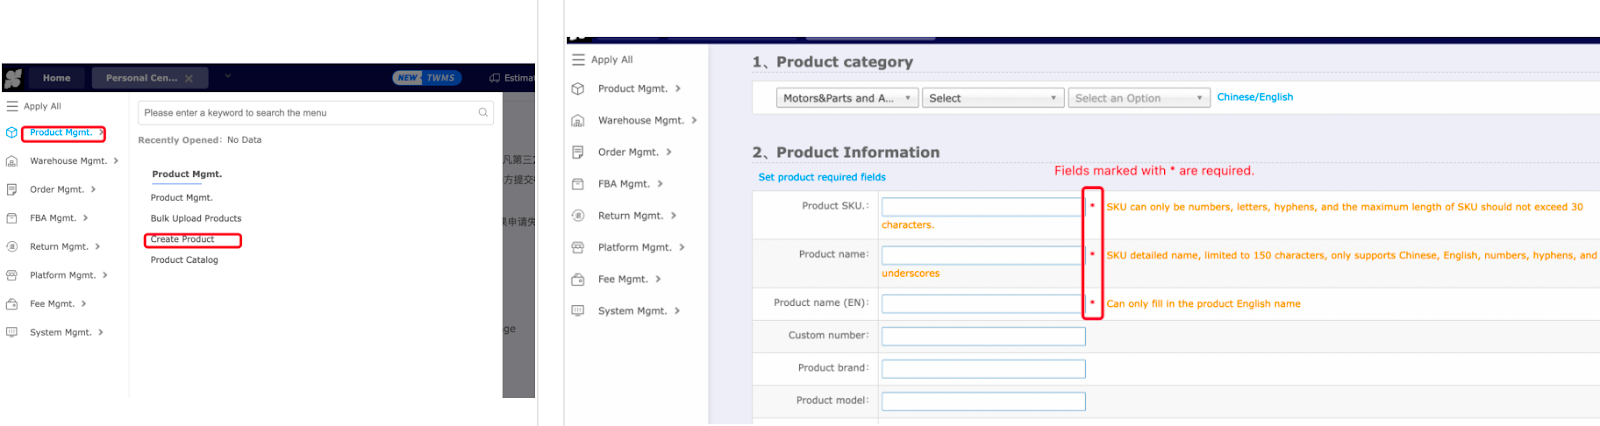Image resolution: width=1600 pixels, height=426 pixels.
Task: Open Bulk Upload Products menu entry
Action: point(196,219)
